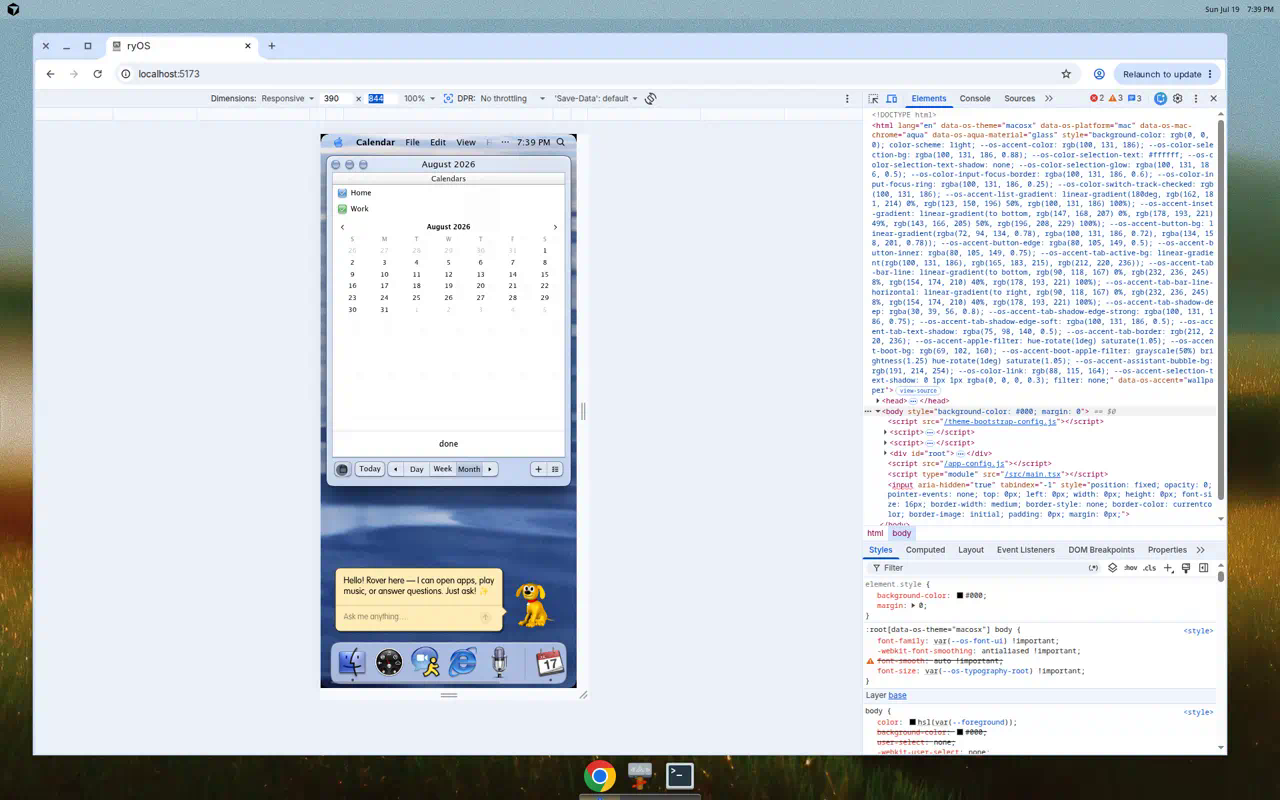Open the View menu in Calendar

tap(466, 142)
